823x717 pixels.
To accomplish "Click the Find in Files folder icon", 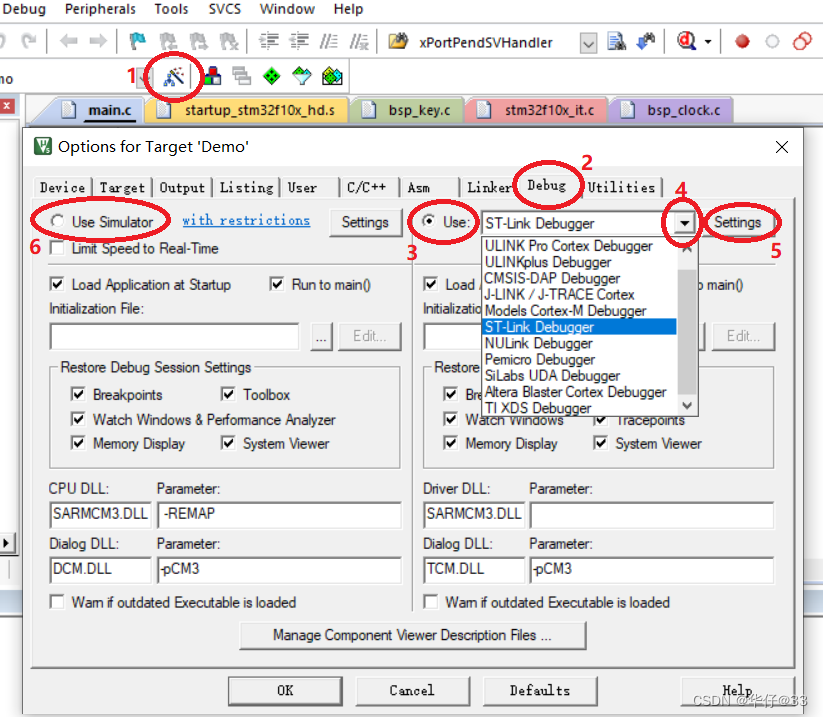I will pyautogui.click(x=398, y=41).
